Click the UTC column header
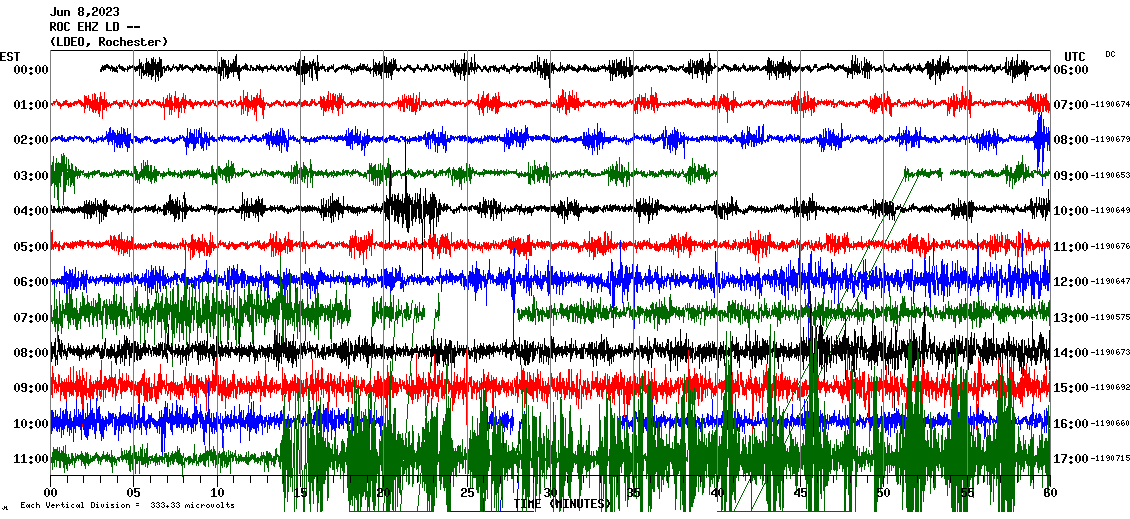 tap(1075, 56)
